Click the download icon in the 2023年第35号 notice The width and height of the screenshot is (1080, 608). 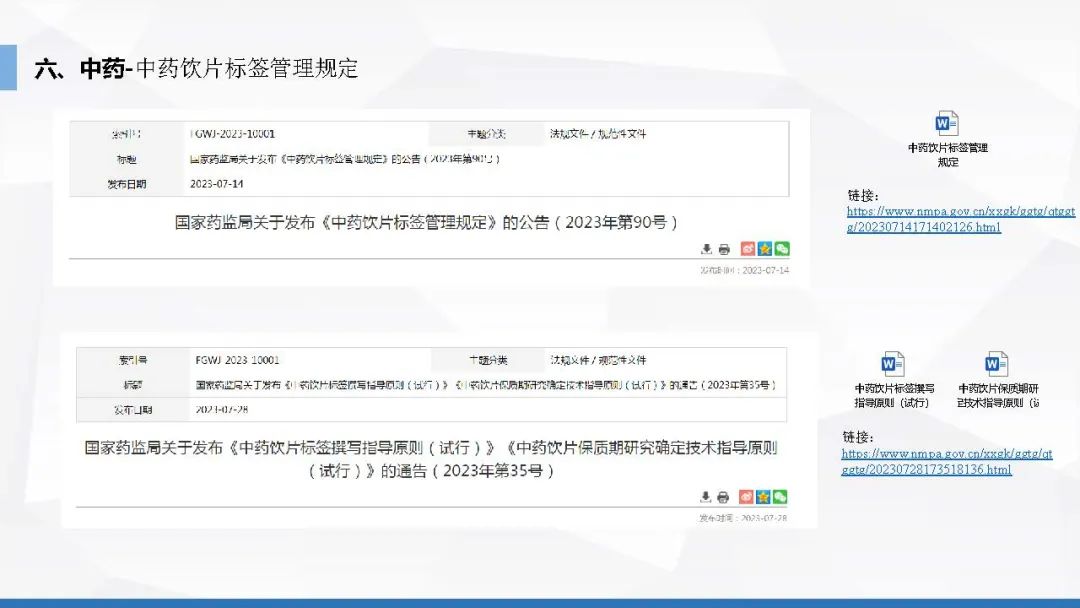(x=706, y=497)
